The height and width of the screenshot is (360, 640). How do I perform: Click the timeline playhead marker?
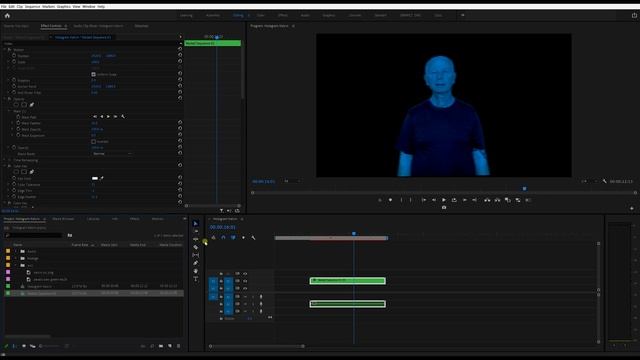tap(354, 233)
